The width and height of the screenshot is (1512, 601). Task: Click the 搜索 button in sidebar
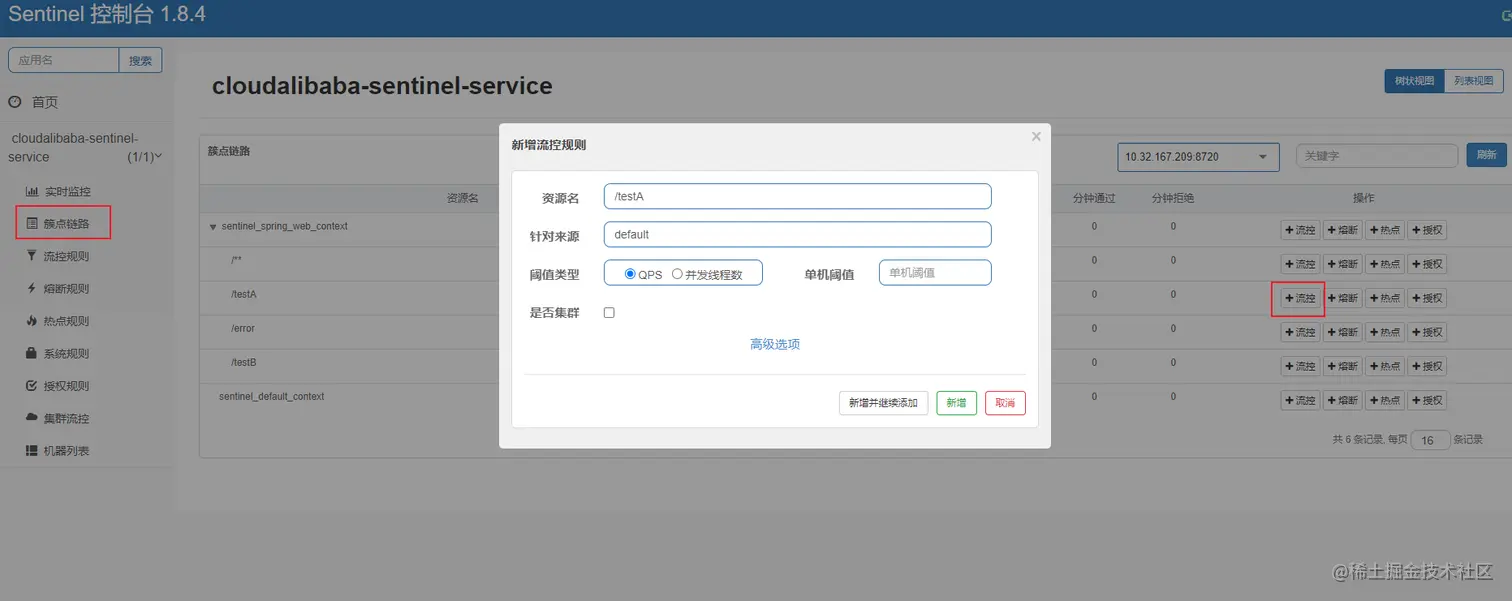point(141,60)
